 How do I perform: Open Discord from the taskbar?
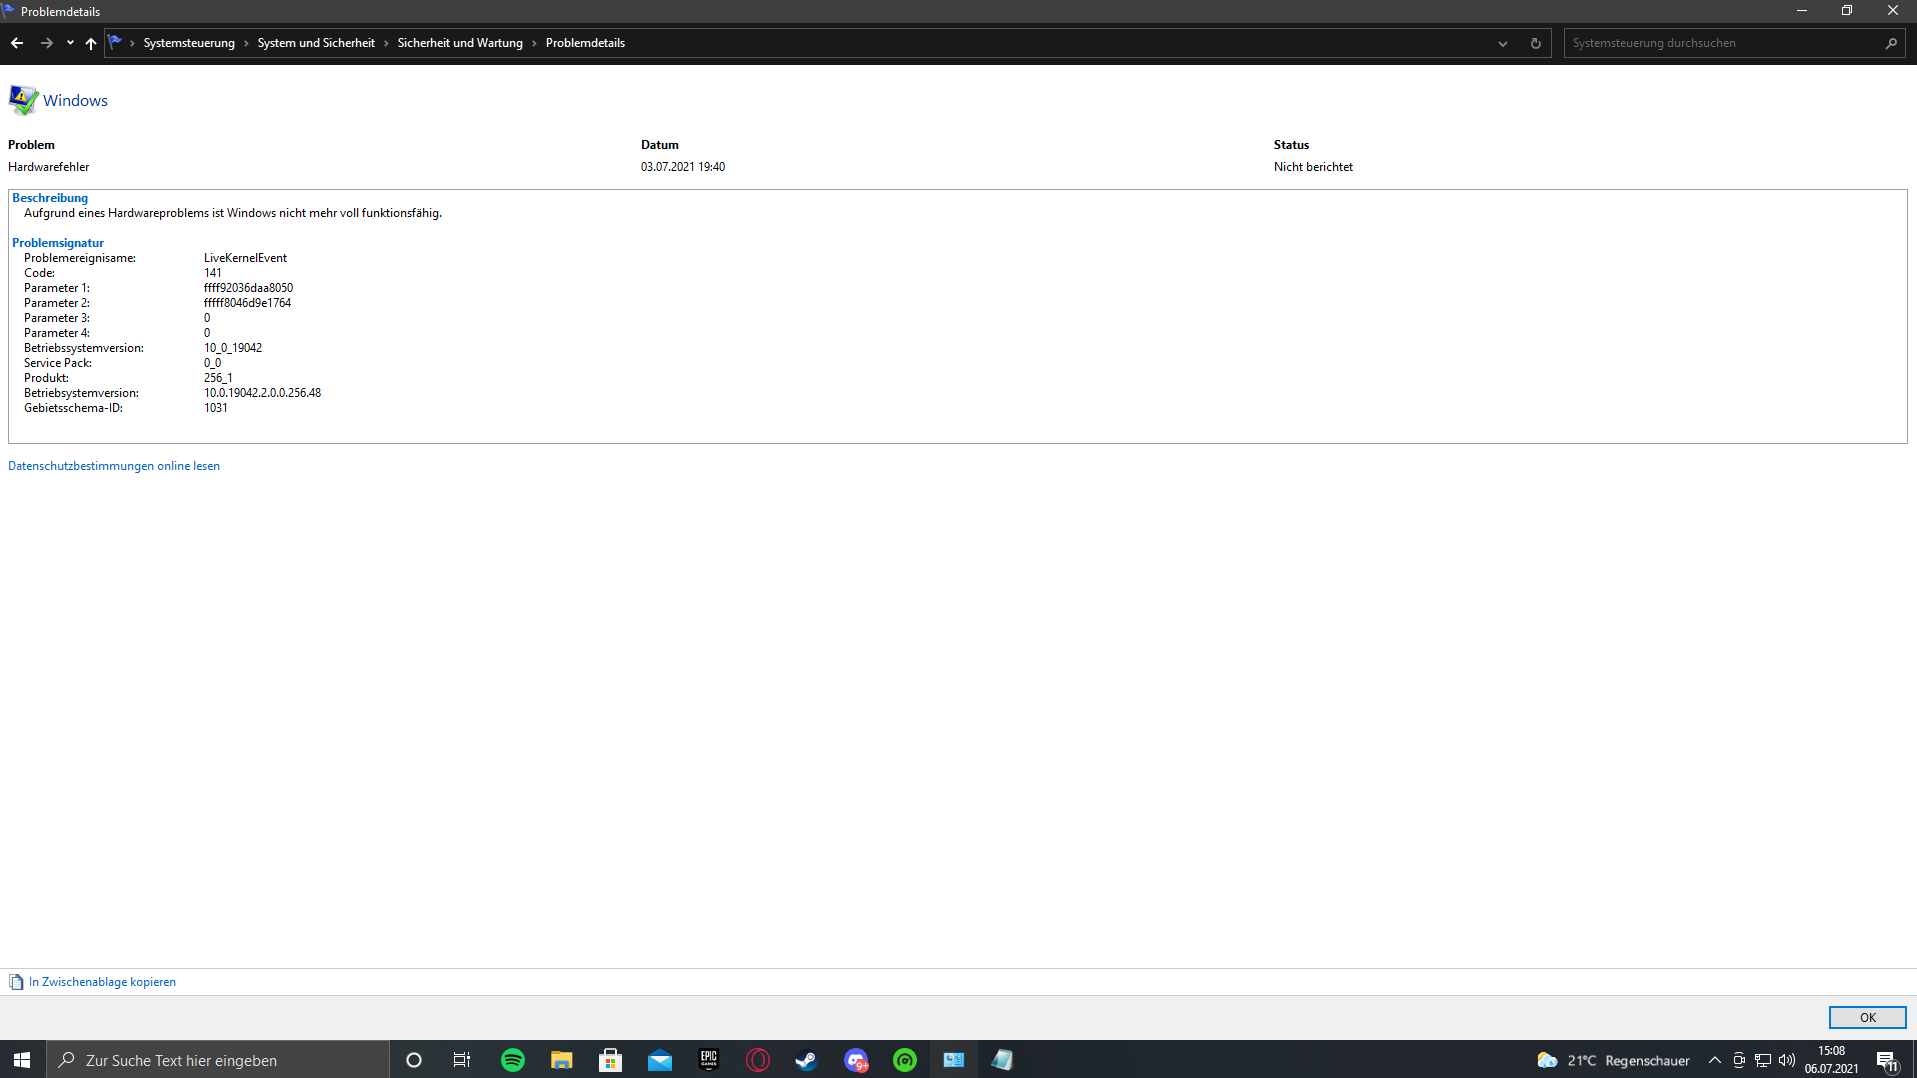click(856, 1060)
